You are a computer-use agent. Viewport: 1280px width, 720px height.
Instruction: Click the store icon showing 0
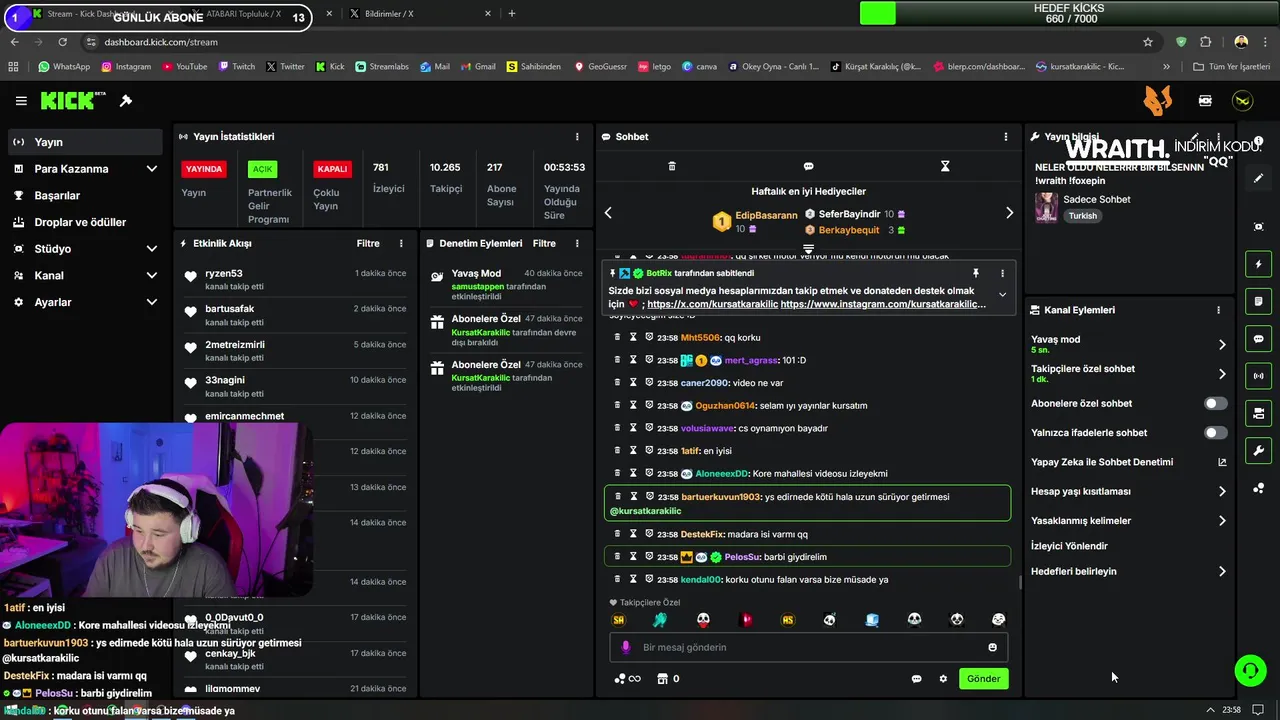tap(661, 679)
